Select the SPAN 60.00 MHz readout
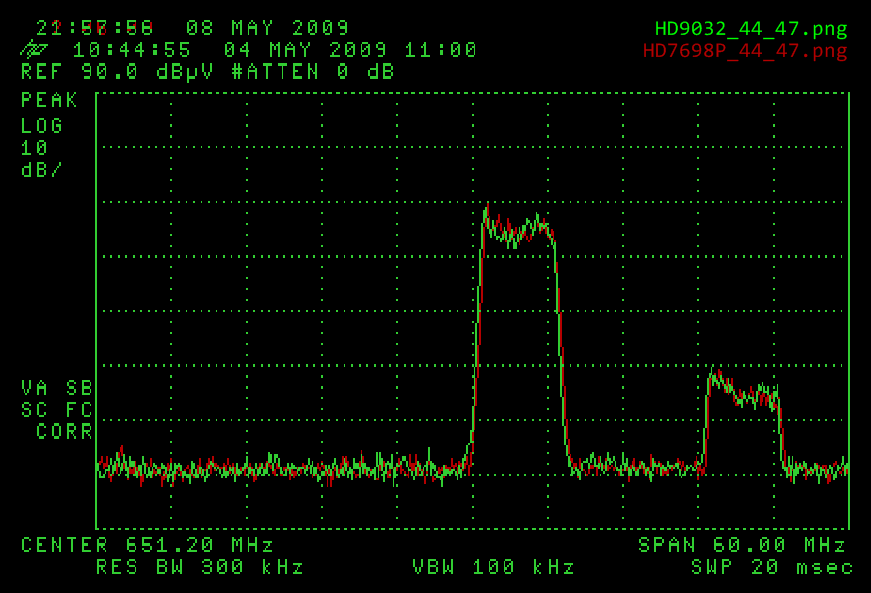 tap(742, 545)
